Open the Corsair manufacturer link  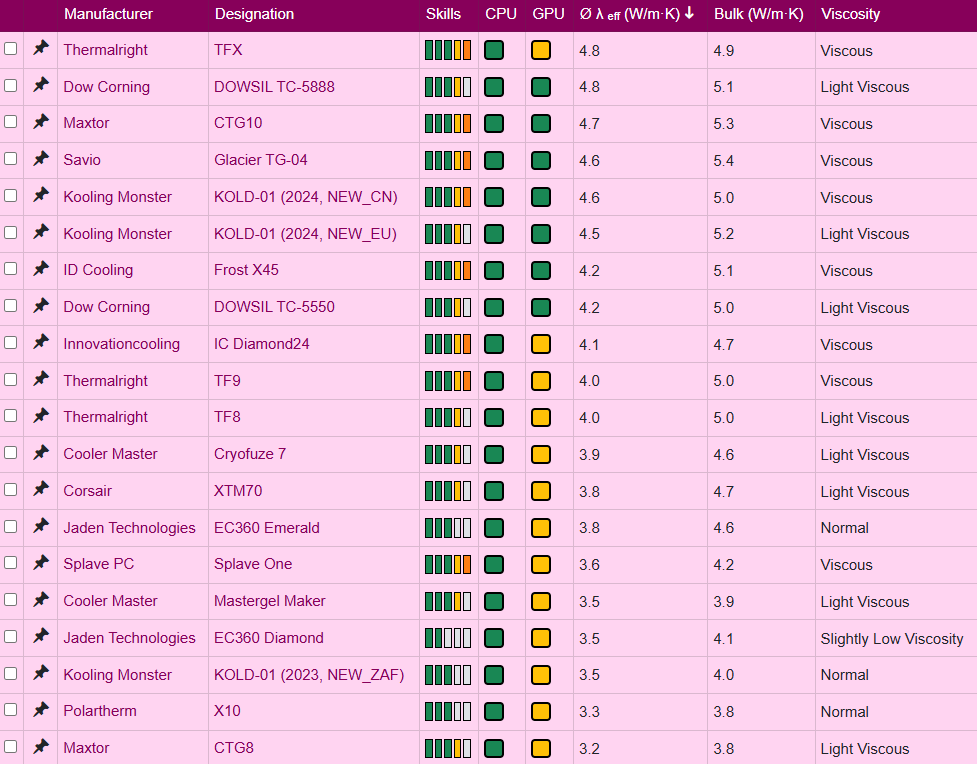(87, 491)
